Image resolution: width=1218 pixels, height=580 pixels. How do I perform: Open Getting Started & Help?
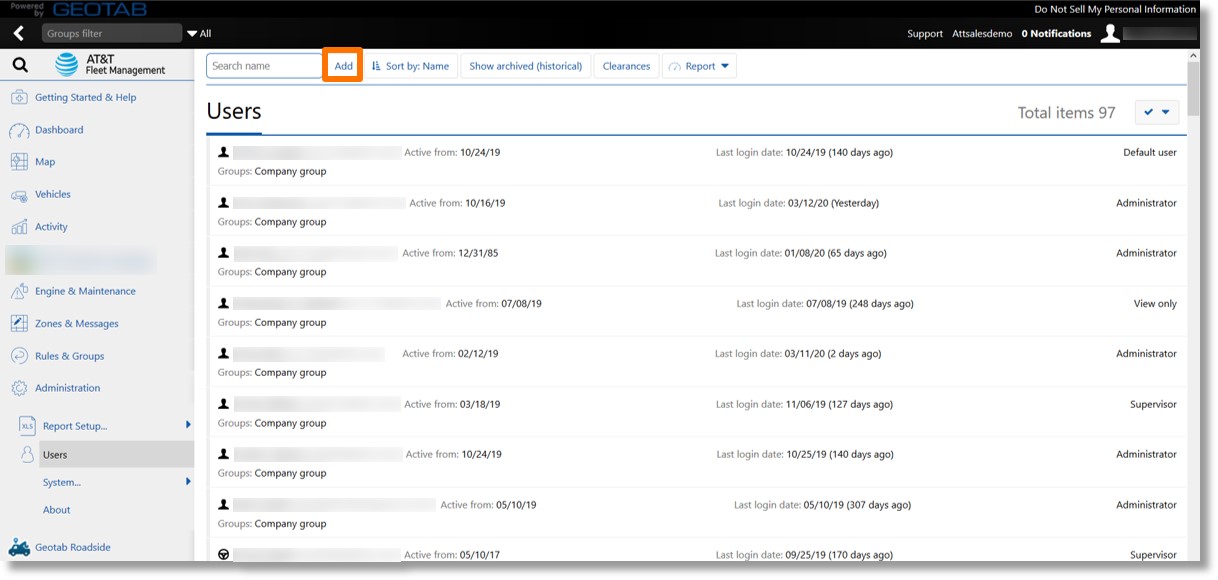point(85,98)
